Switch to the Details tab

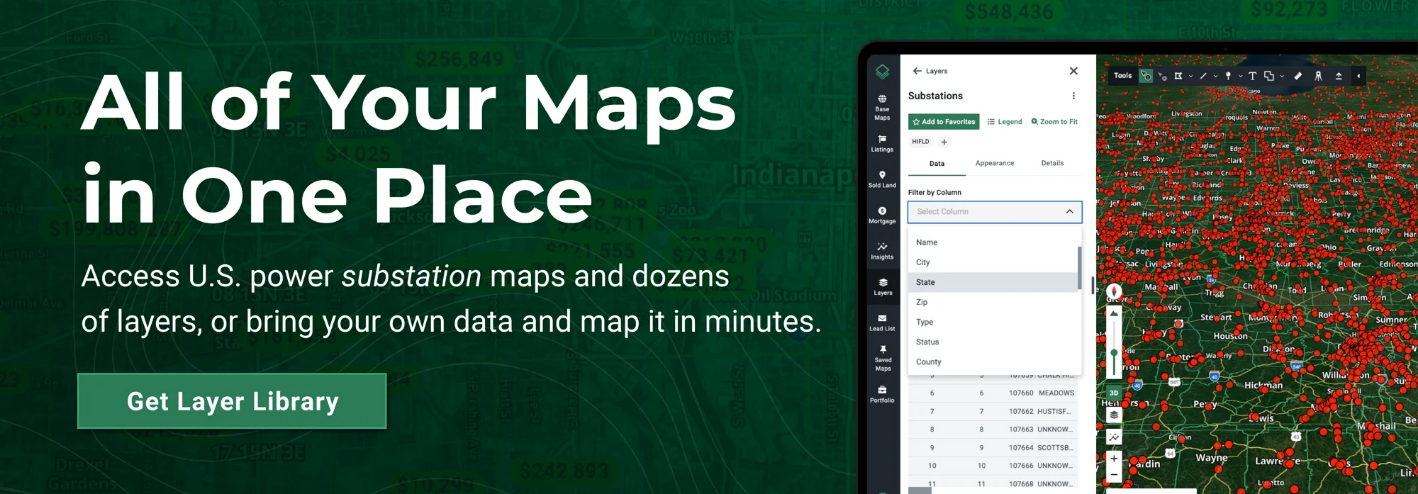coord(1052,163)
